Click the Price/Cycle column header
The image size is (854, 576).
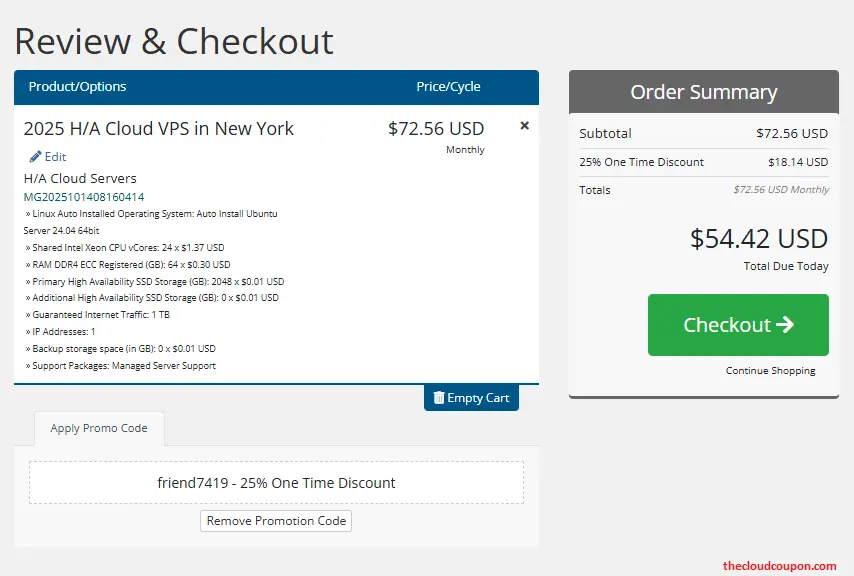(x=450, y=87)
